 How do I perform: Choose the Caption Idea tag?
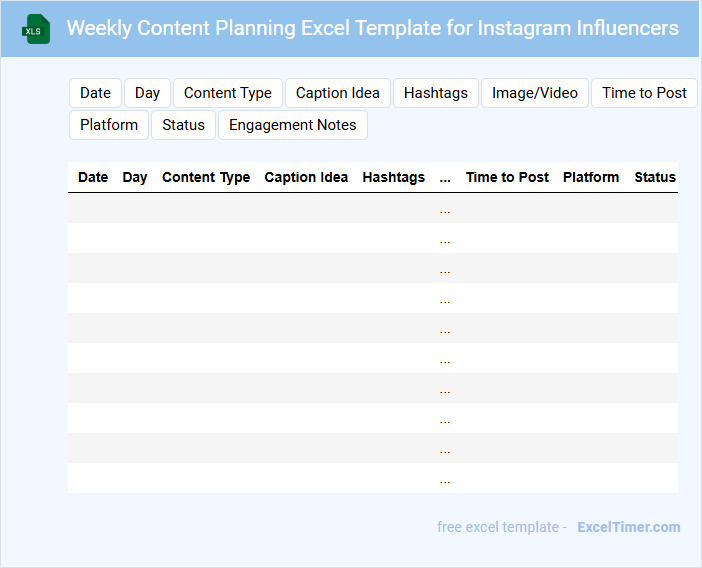338,93
